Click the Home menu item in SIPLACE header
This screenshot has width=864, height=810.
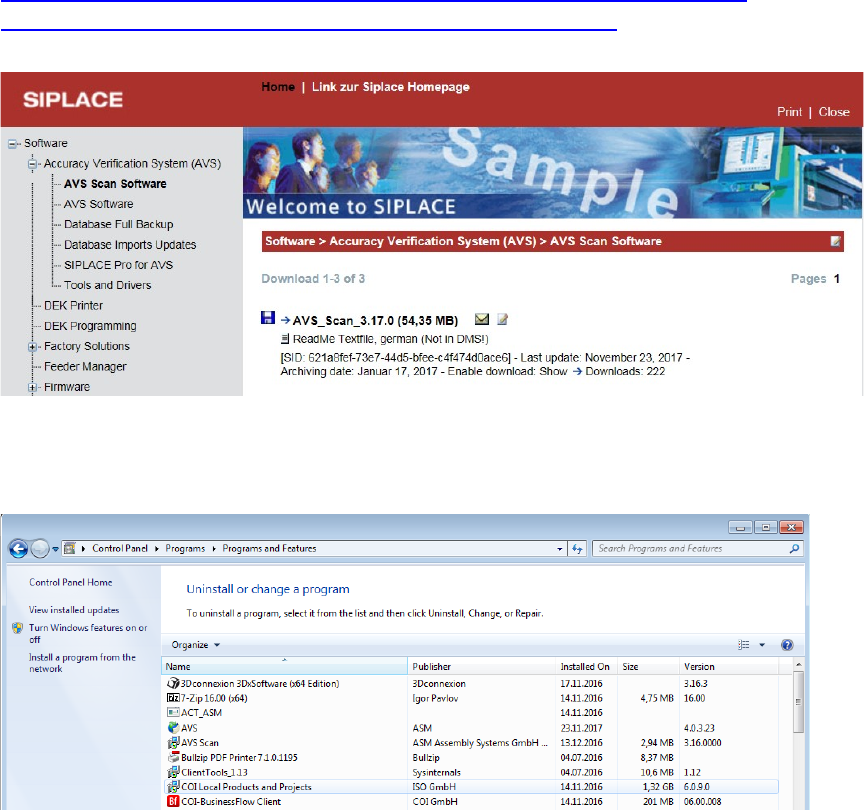click(278, 87)
